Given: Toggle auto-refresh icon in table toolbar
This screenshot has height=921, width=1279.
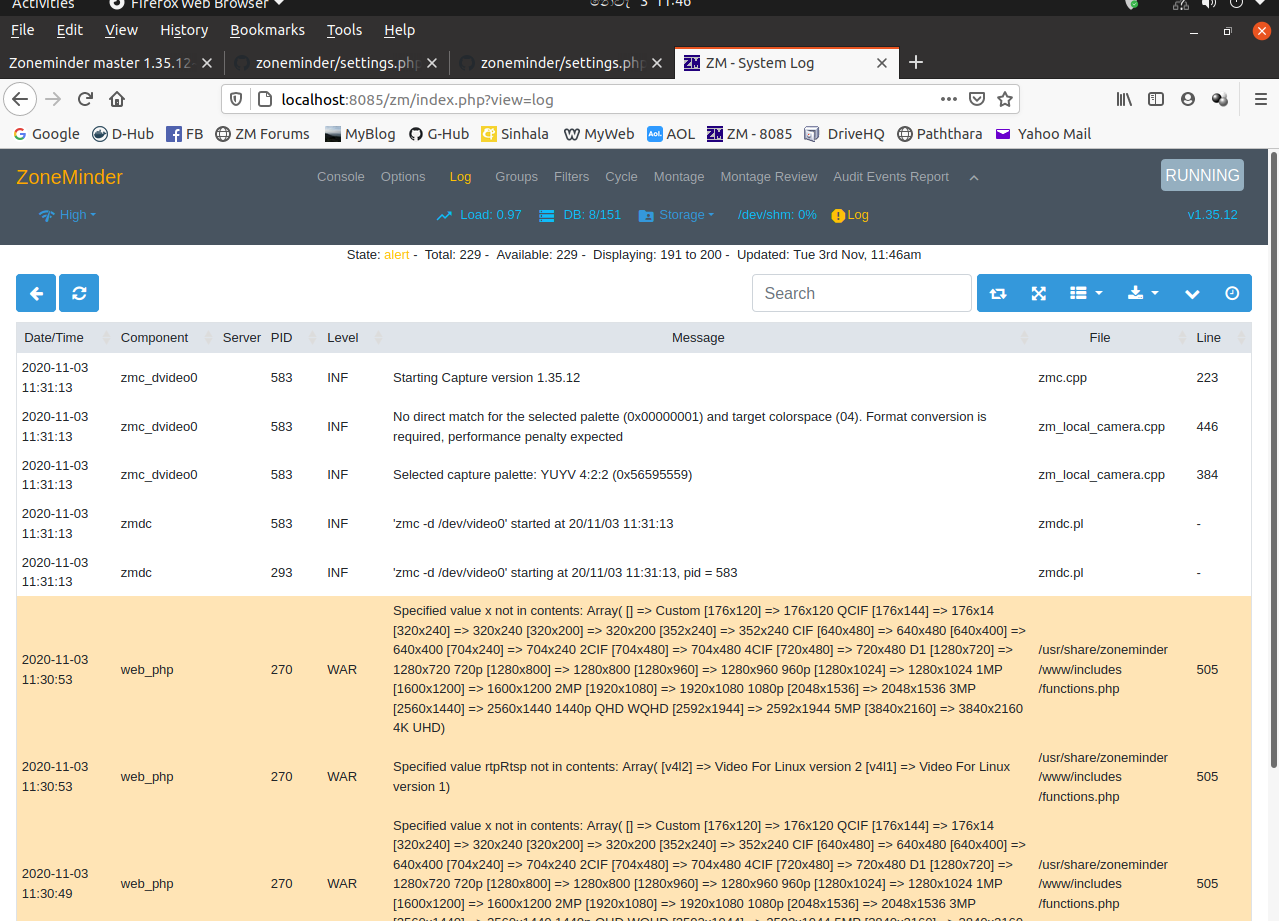Looking at the screenshot, I should pyautogui.click(x=998, y=293).
